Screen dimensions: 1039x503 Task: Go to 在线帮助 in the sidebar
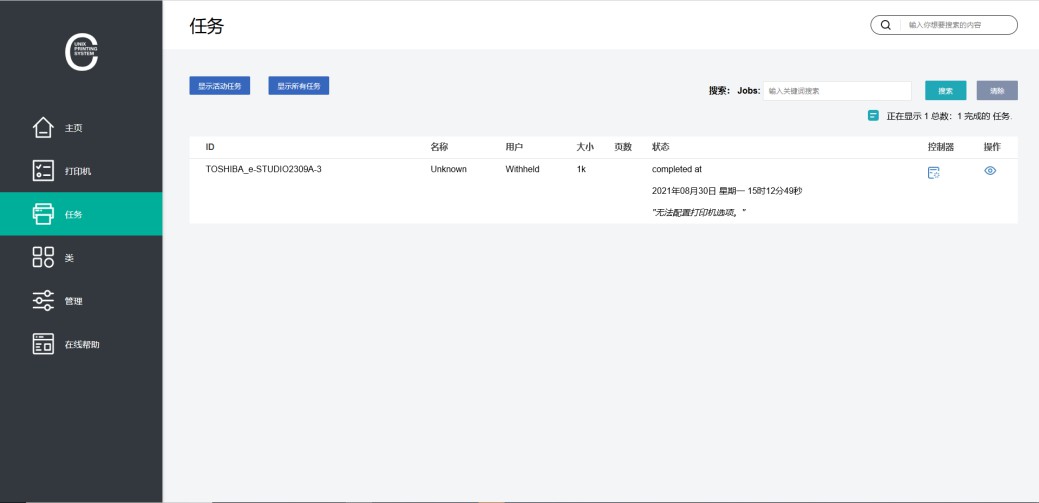[82, 344]
